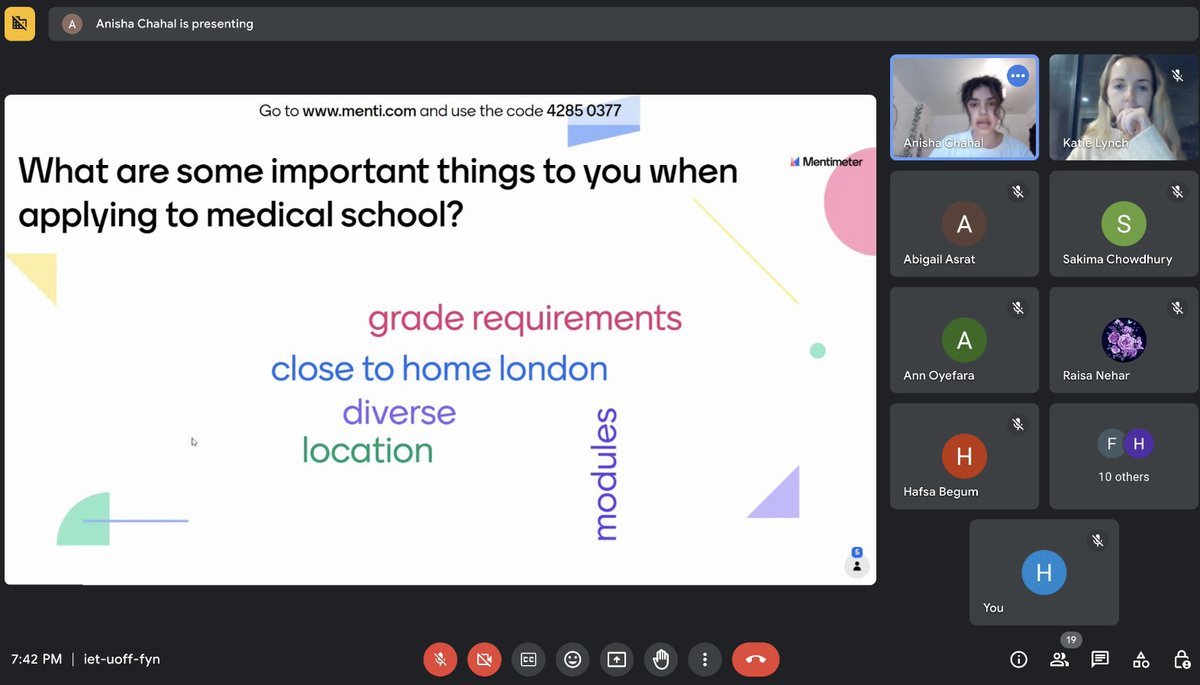Open meeting details info icon
Viewport: 1200px width, 685px height.
pos(1019,659)
